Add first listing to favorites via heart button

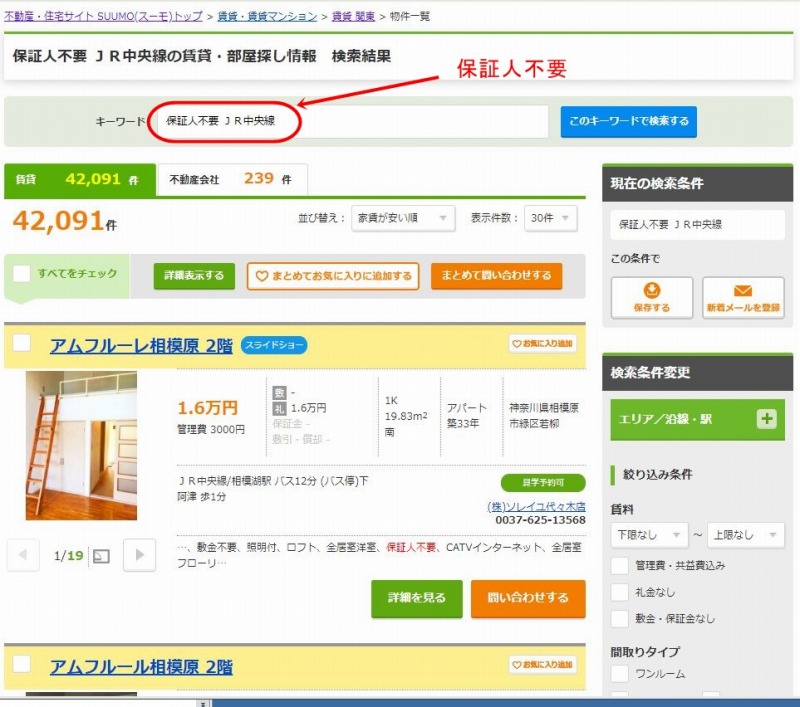pos(543,344)
